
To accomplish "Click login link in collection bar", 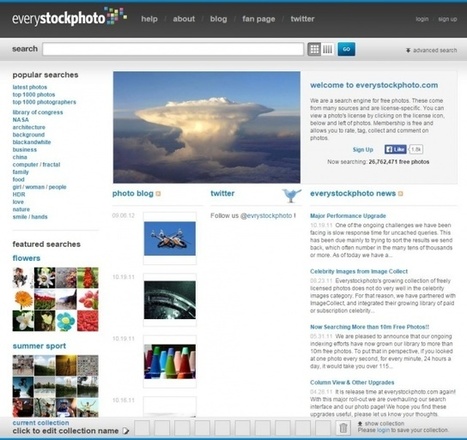I will pyautogui.click(x=383, y=430).
